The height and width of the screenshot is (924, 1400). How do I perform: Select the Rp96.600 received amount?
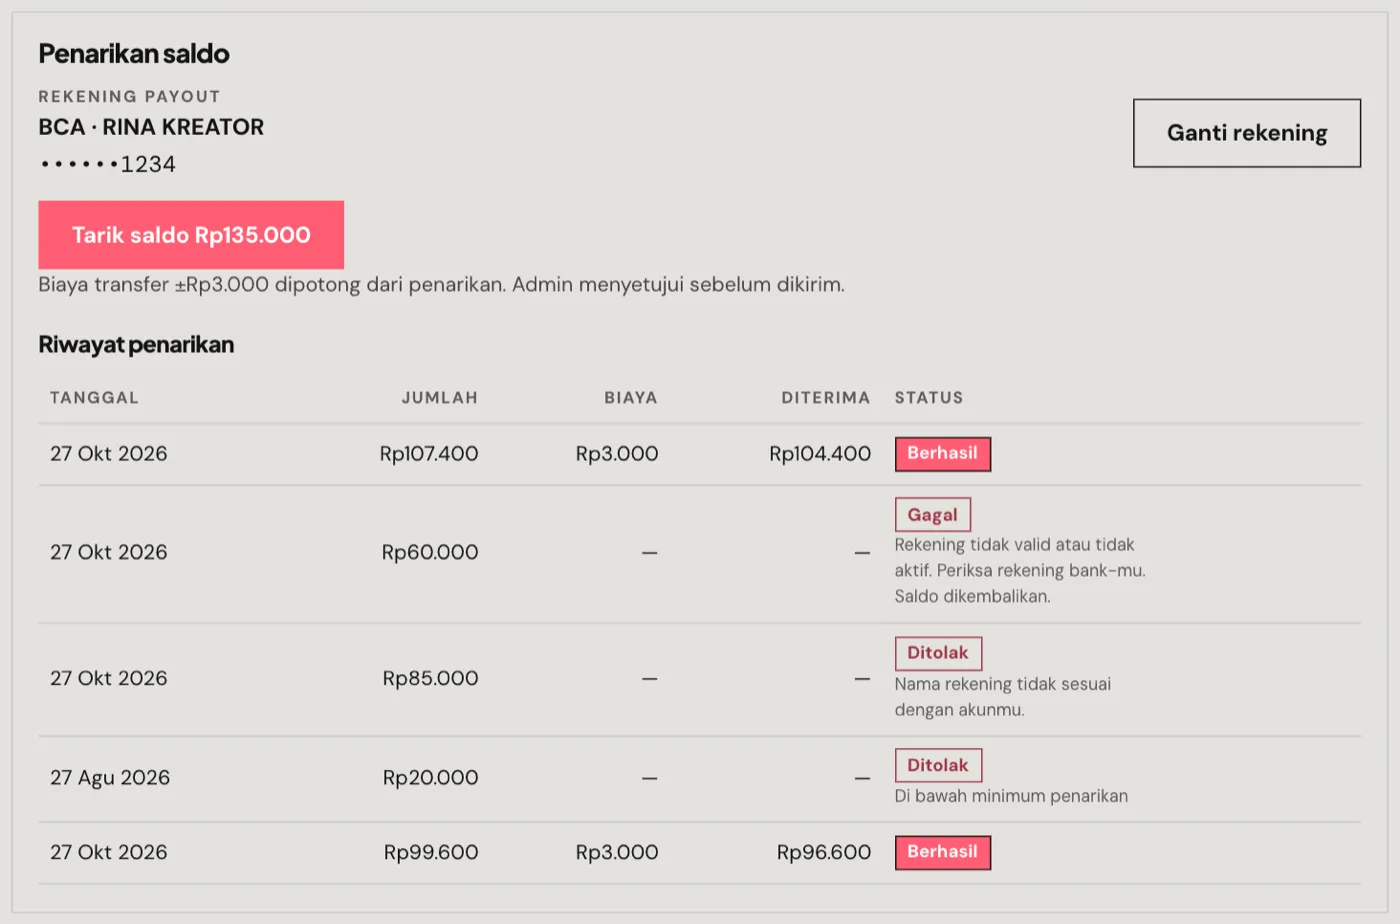coord(824,852)
